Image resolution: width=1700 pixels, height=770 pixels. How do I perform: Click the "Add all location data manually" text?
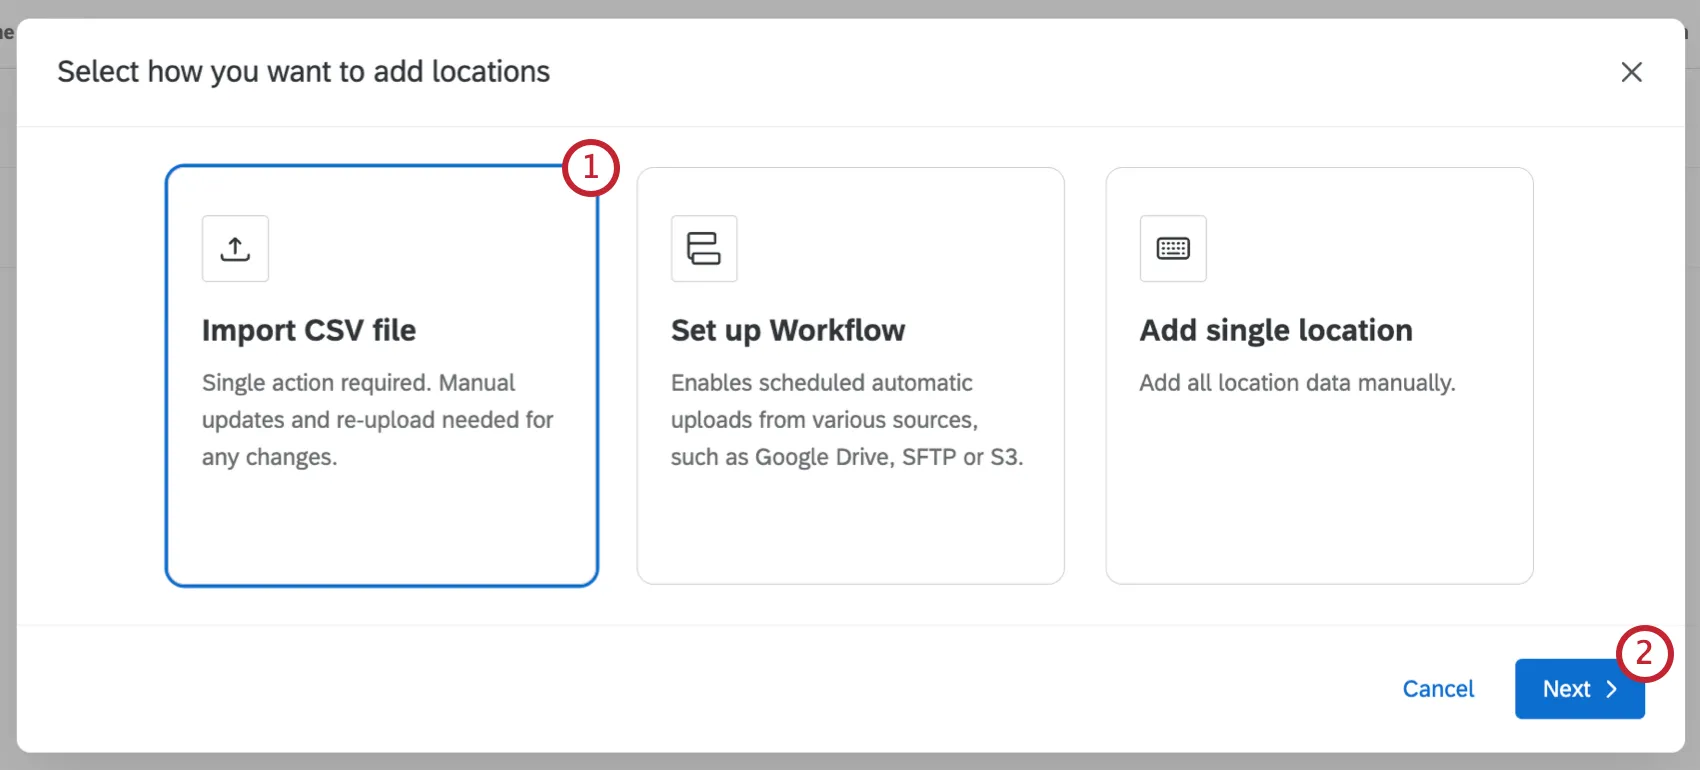1297,383
